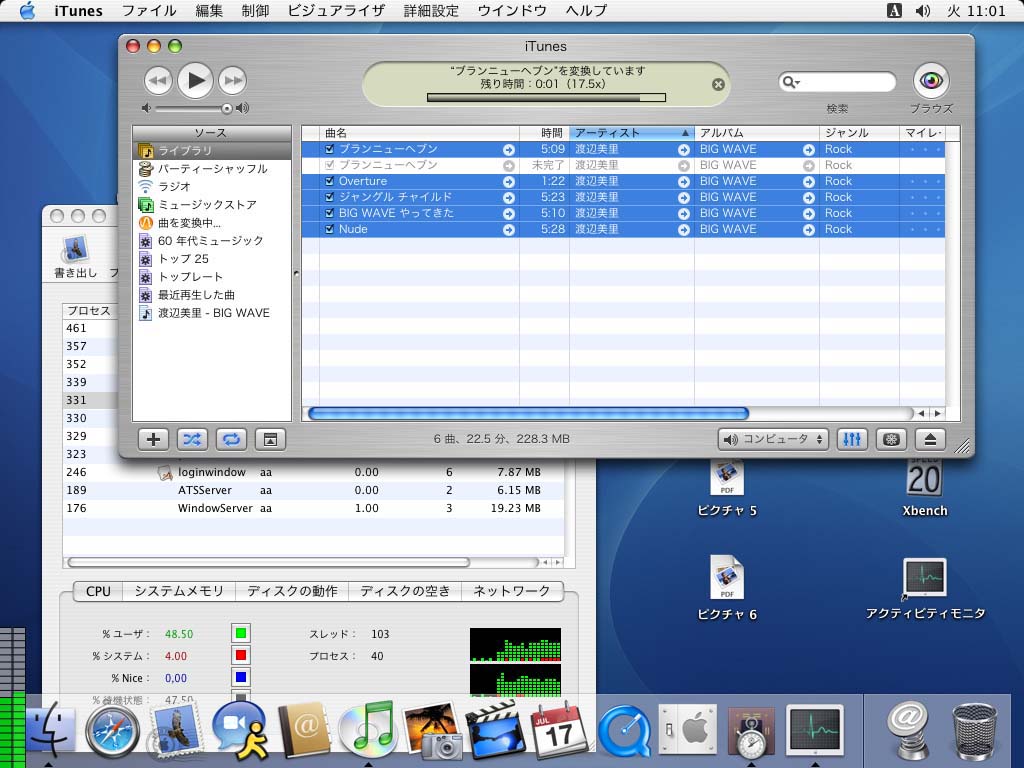
Task: Open the volume icon in the menu bar
Action: click(923, 10)
